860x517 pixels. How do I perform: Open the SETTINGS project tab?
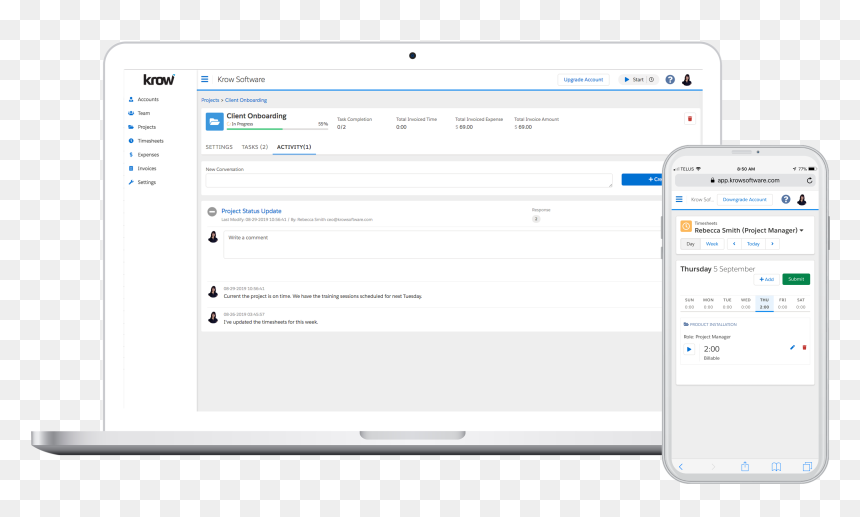pyautogui.click(x=219, y=147)
